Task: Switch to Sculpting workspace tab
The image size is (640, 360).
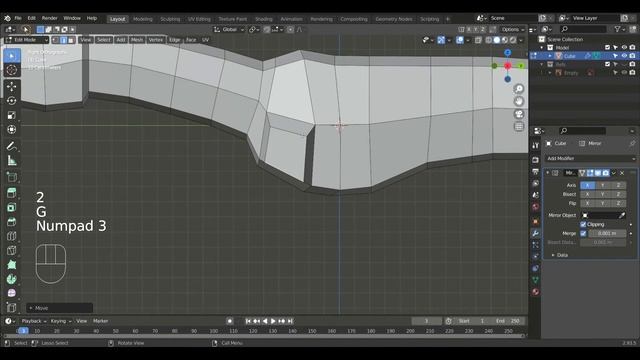Action: [x=170, y=19]
